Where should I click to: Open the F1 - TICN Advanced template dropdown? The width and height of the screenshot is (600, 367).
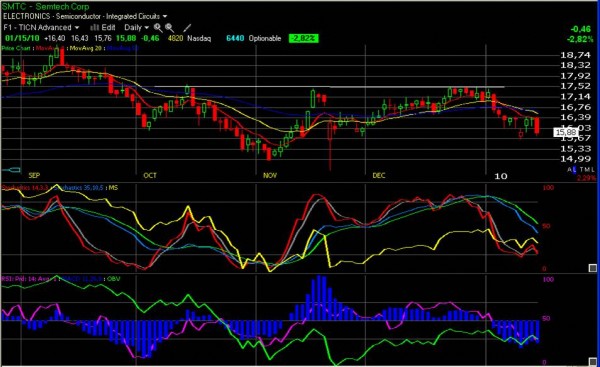coord(41,28)
